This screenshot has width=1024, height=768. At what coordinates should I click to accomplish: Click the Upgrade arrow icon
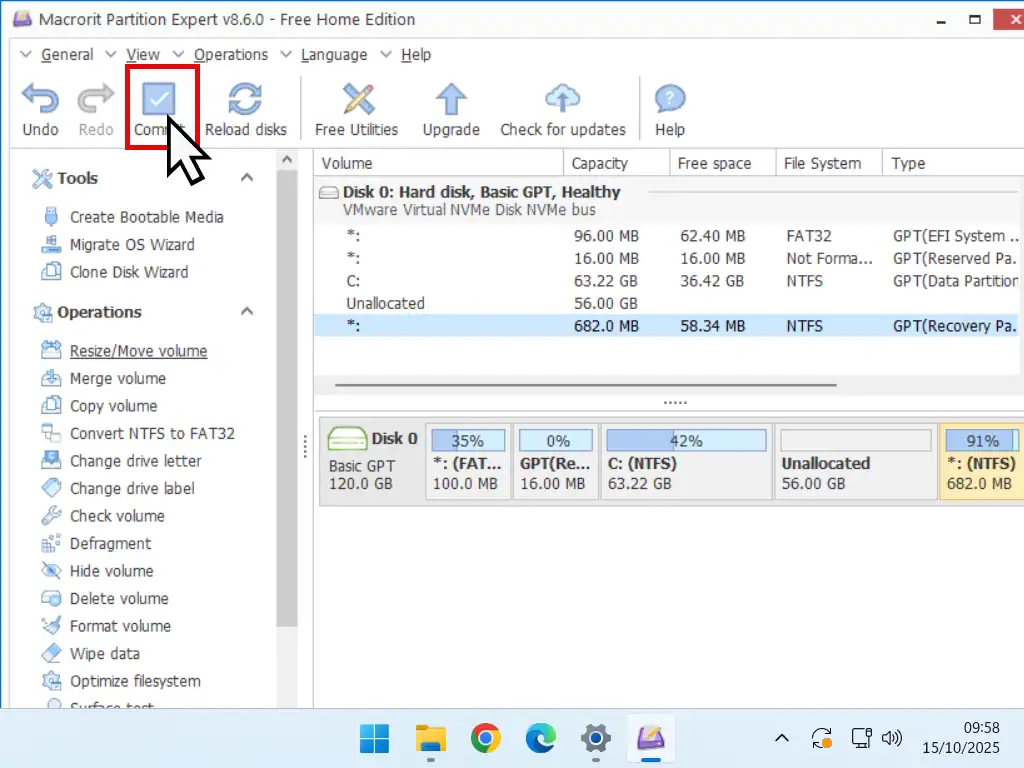451,100
